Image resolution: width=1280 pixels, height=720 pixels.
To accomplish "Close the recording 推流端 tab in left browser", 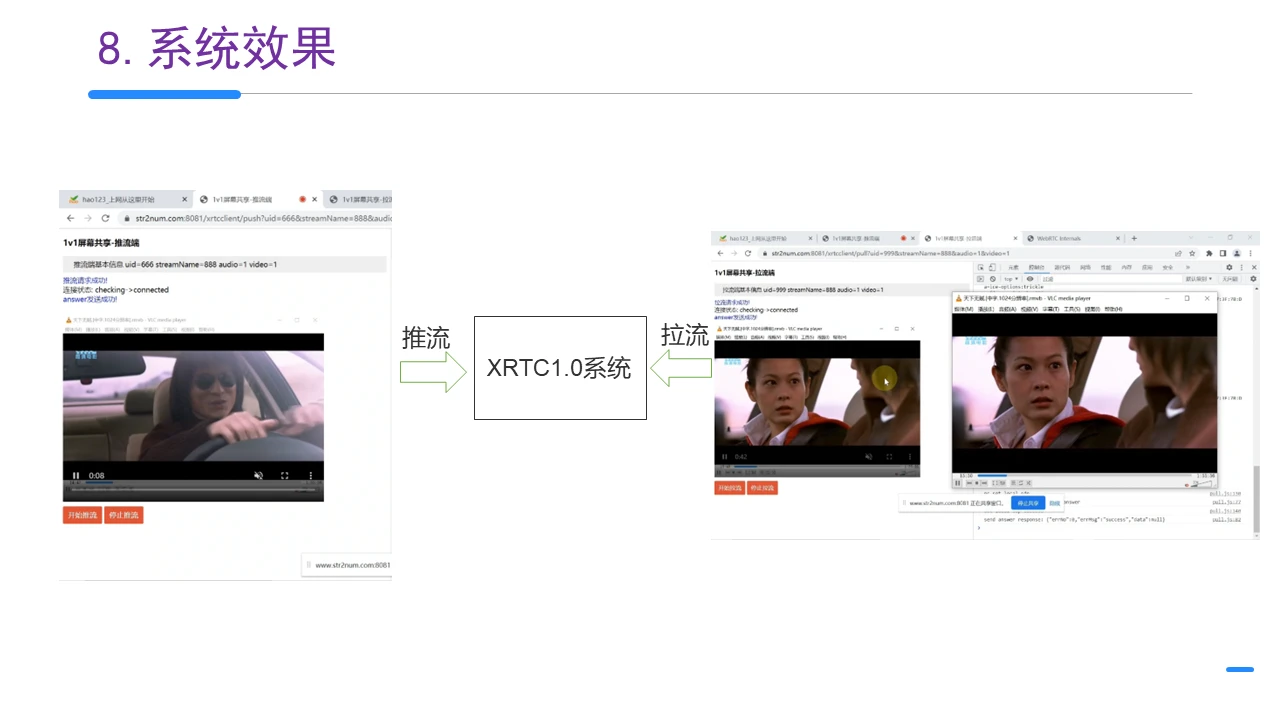I will tap(315, 199).
